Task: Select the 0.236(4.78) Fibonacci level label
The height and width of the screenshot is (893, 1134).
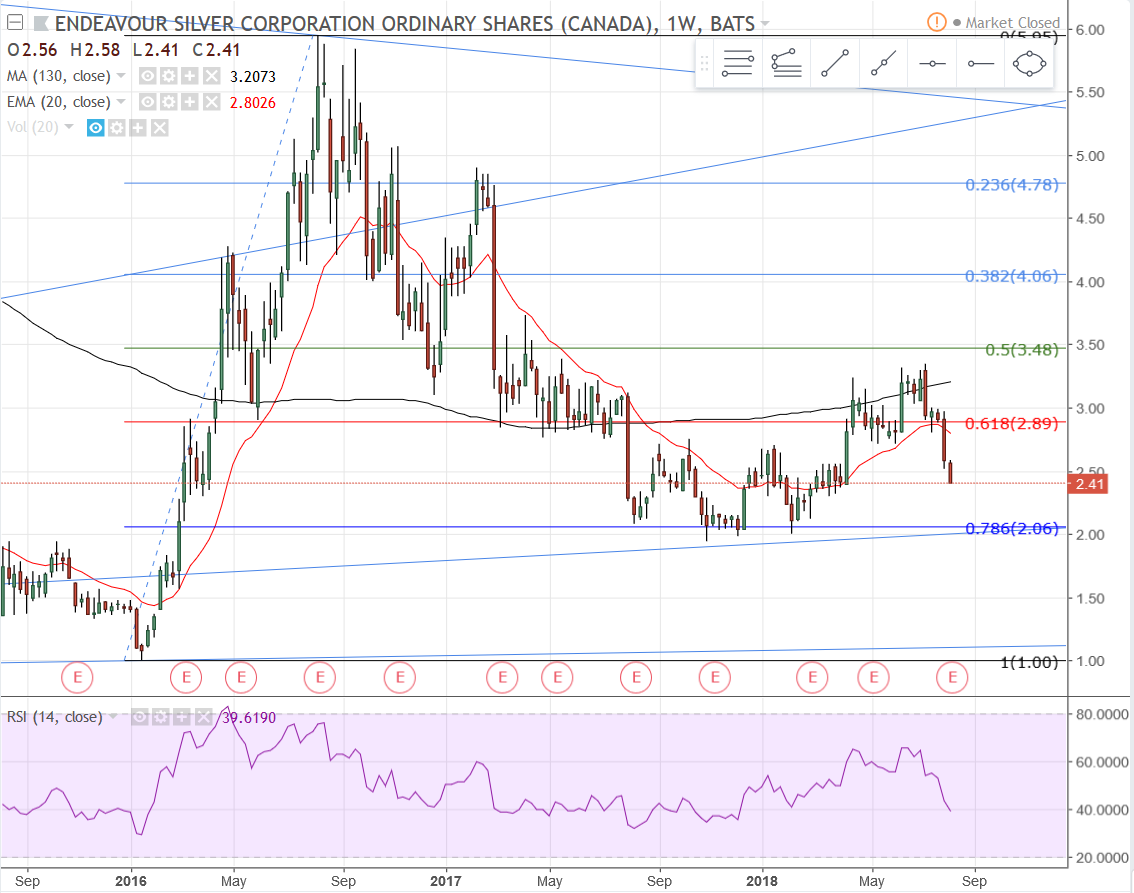Action: point(1012,185)
